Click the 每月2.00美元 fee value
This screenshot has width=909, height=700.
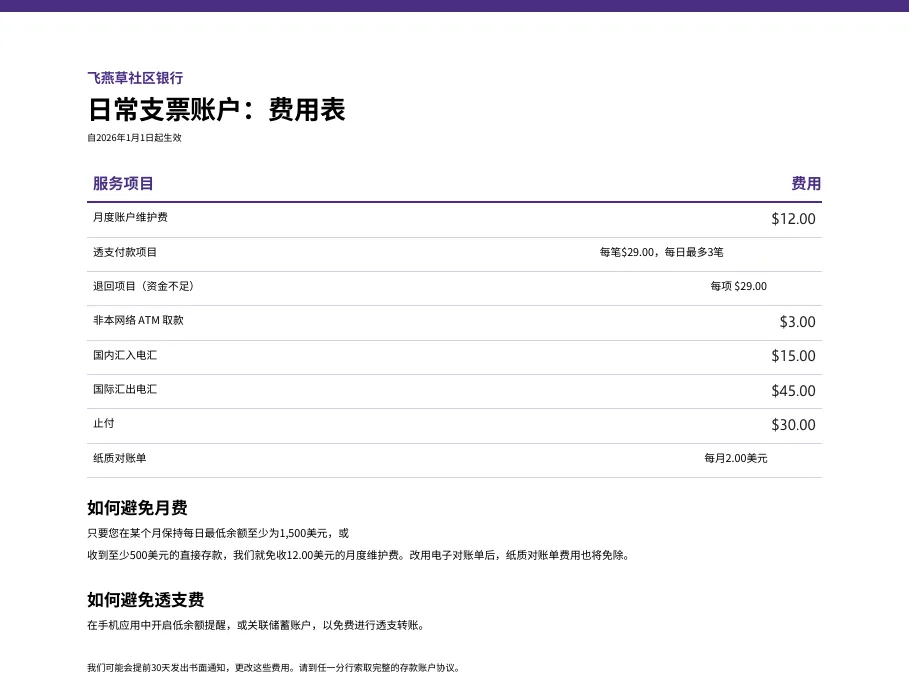[x=736, y=458]
